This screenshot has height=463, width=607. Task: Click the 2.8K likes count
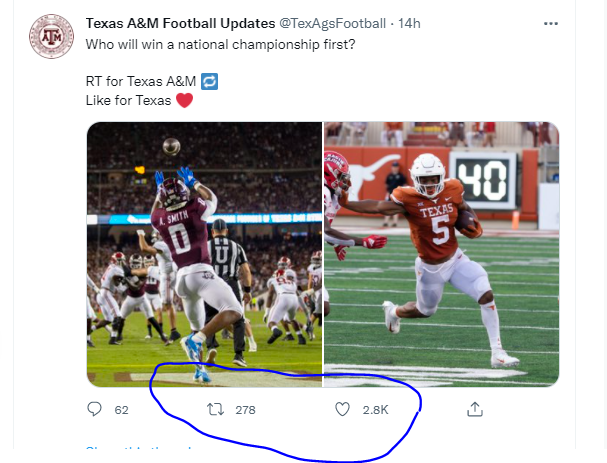pos(375,410)
